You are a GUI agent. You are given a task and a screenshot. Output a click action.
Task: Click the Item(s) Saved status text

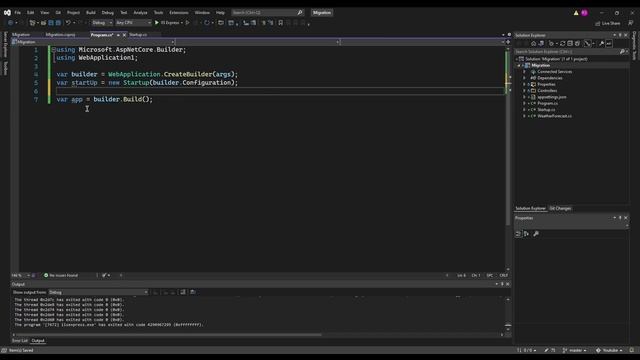[x=21, y=350]
